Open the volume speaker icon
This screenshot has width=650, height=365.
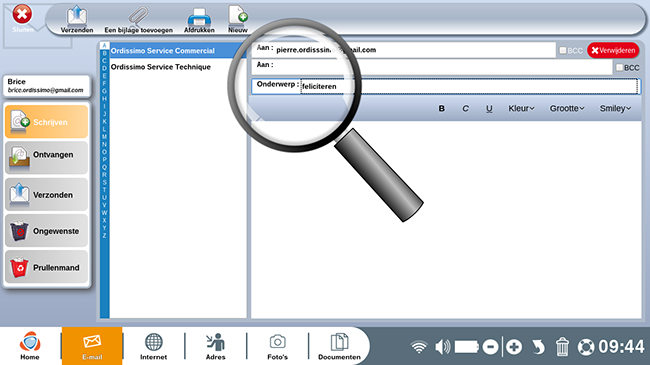tap(442, 347)
